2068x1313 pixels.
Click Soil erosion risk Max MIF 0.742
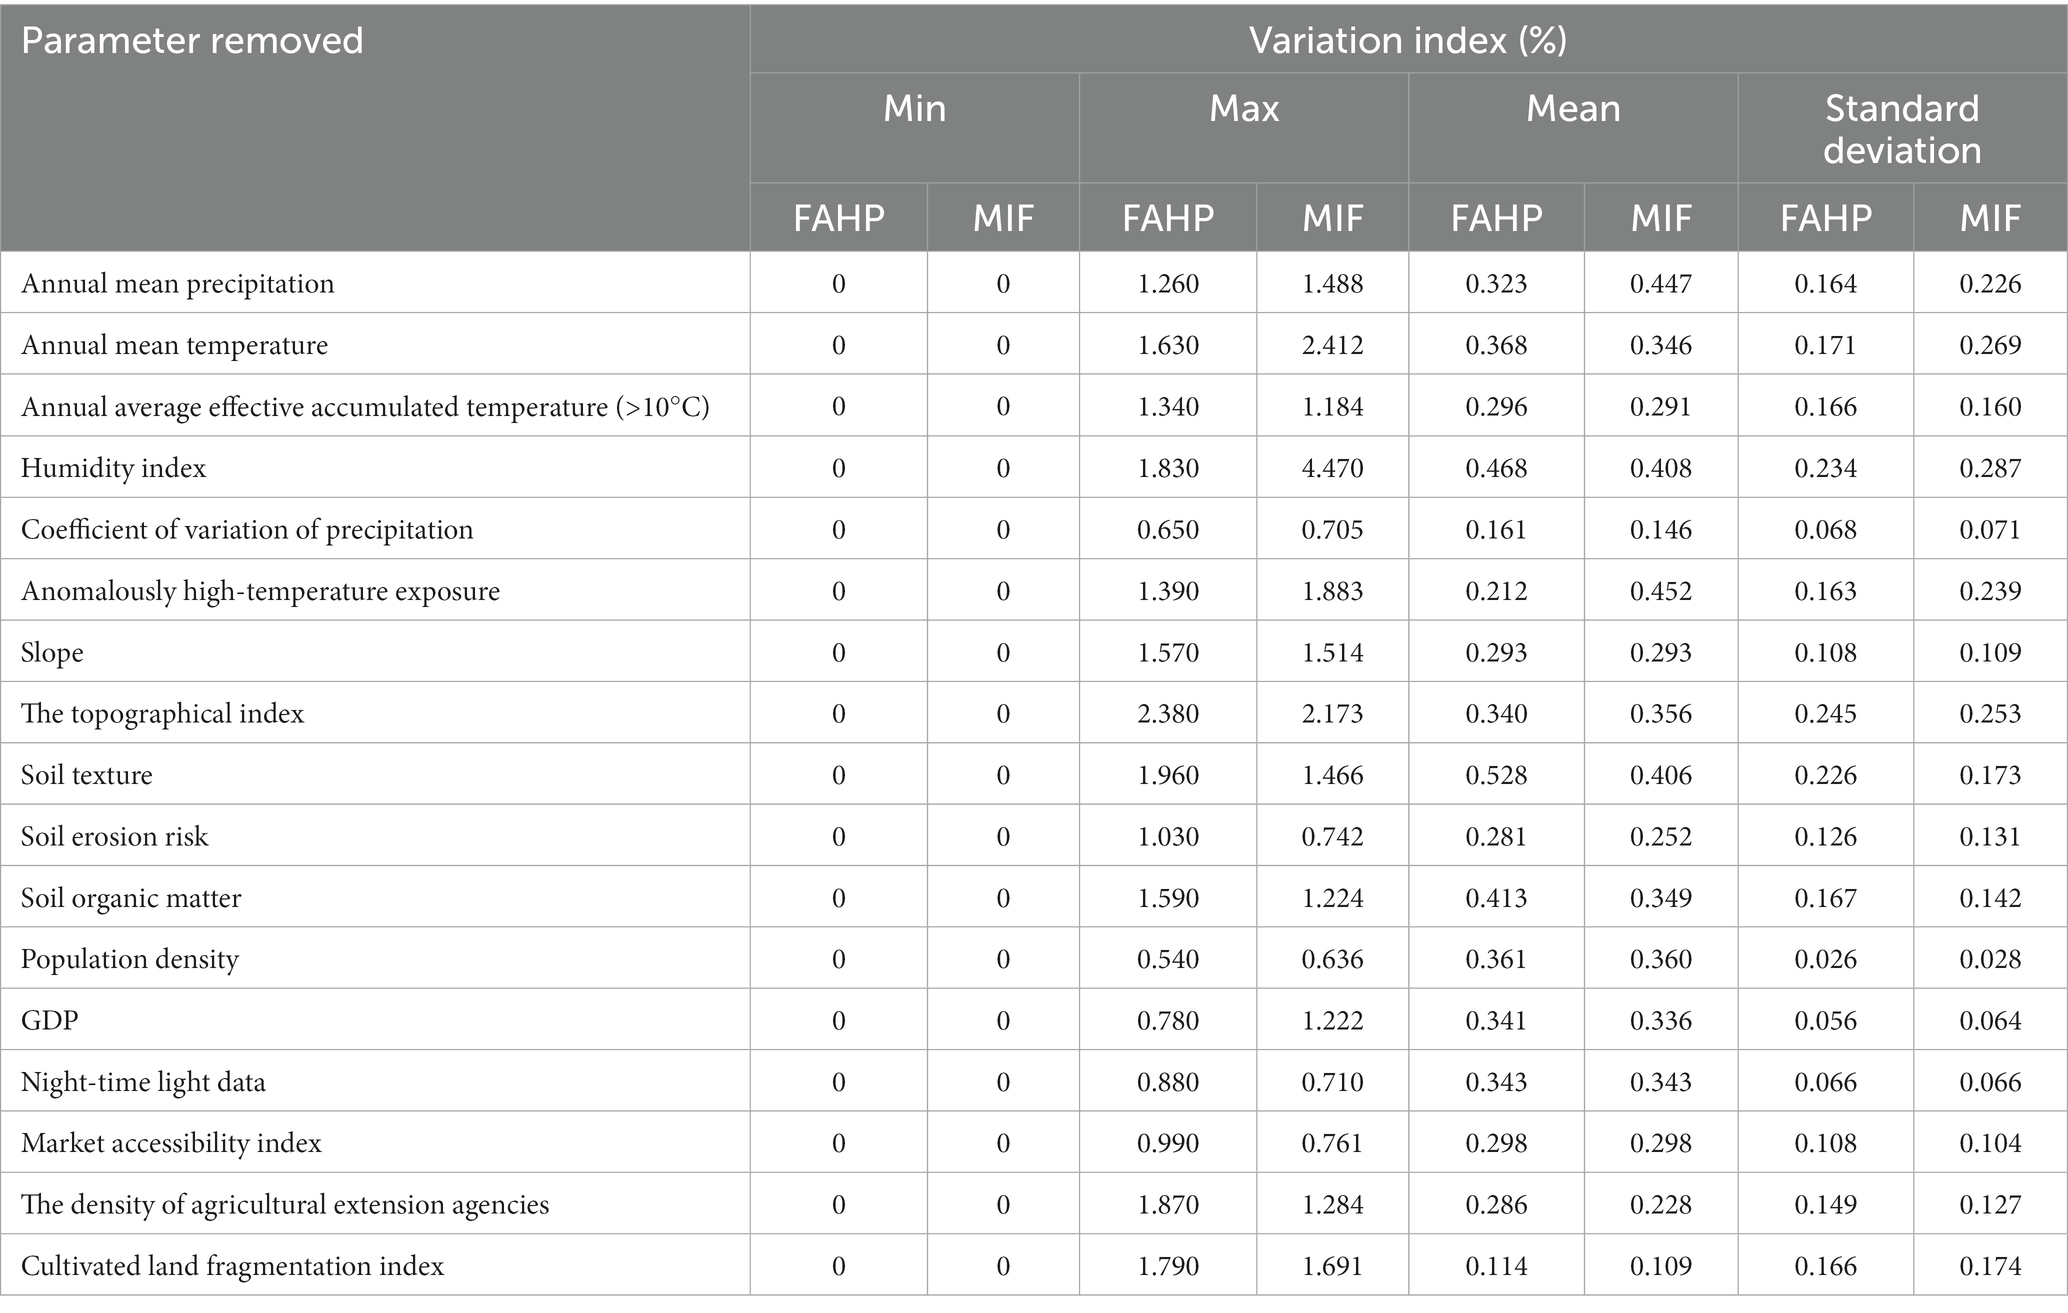1333,837
